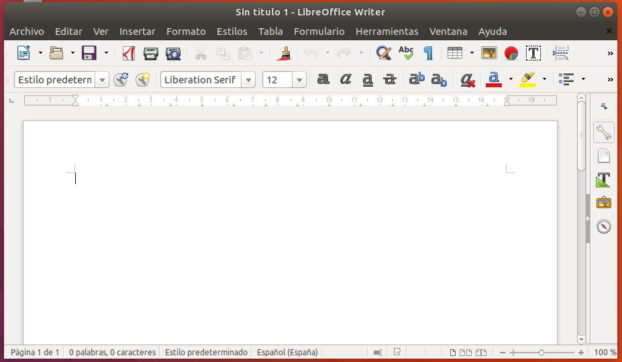Screen dimensions: 622x362
Task: Open the Editar menu
Action: point(68,31)
